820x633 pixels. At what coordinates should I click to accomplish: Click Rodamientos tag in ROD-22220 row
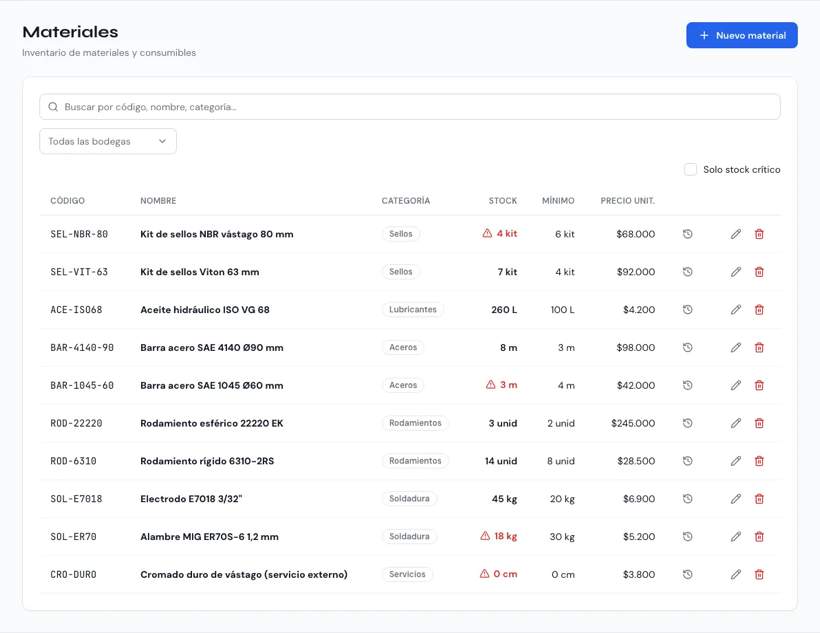[x=415, y=423]
